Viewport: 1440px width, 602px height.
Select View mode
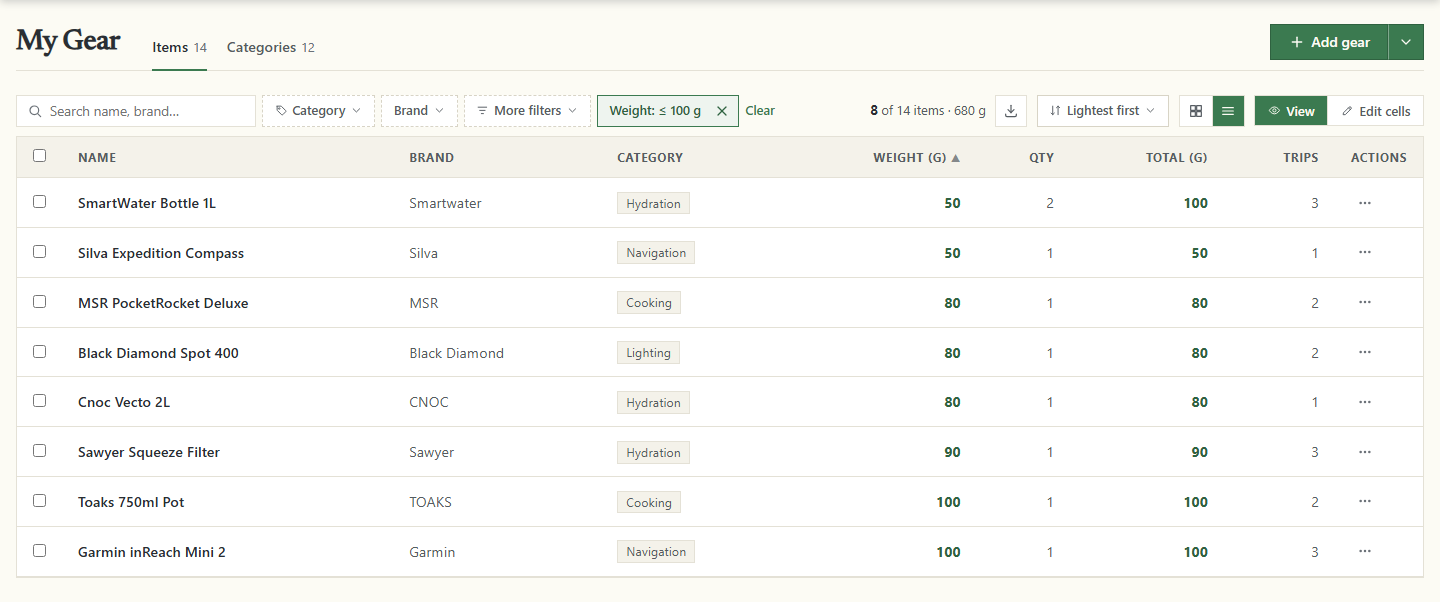coord(1291,111)
